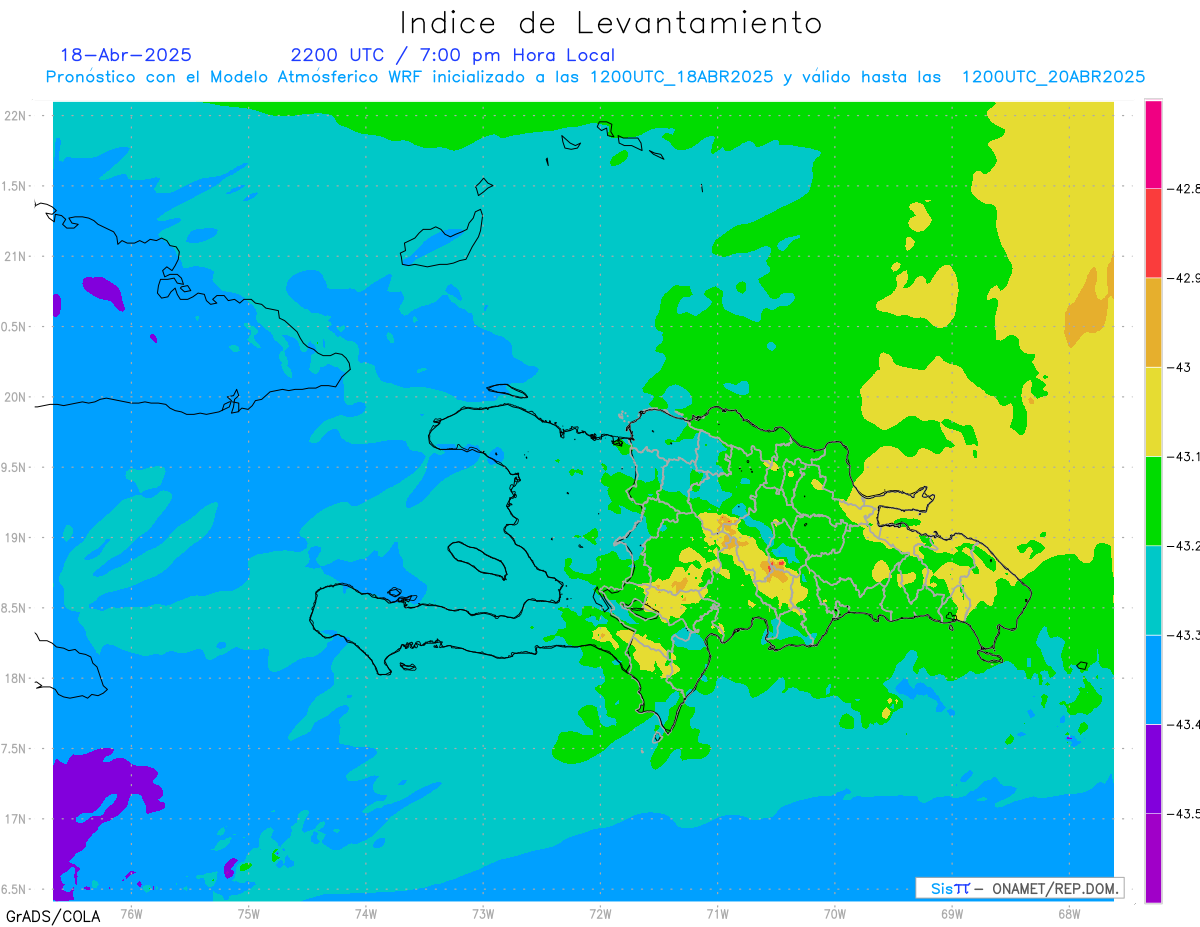The height and width of the screenshot is (927, 1200).
Task: Click the 'Indice de Levantamiento' title
Action: click(611, 23)
